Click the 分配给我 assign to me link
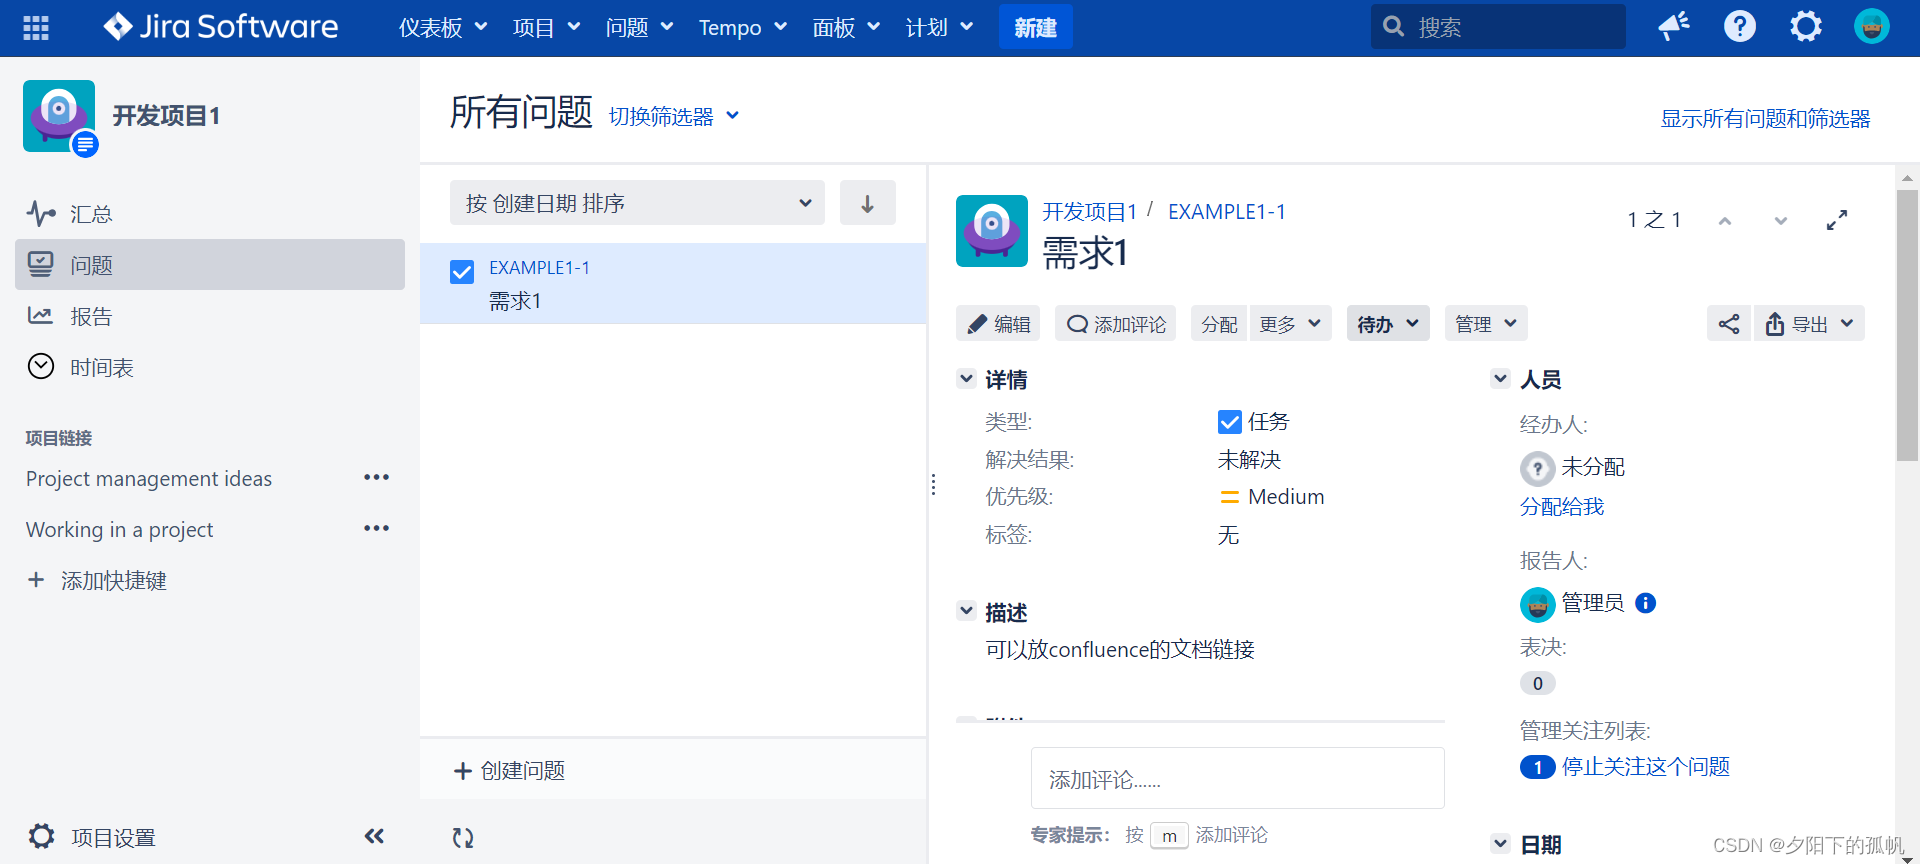Viewport: 1920px width, 864px height. click(x=1562, y=506)
